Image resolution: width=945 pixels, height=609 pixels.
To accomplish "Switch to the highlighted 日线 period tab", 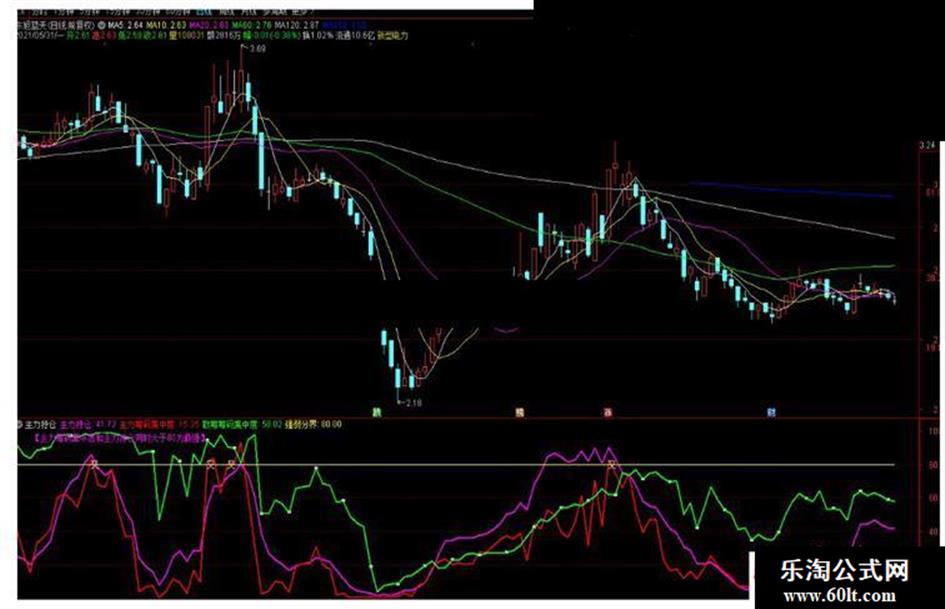I will click(204, 12).
